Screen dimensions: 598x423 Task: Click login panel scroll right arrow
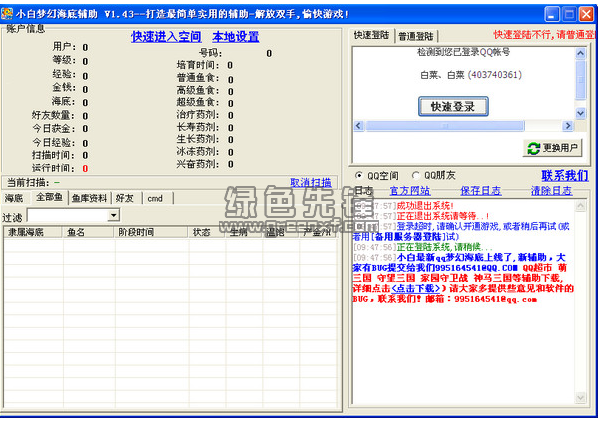tap(568, 125)
